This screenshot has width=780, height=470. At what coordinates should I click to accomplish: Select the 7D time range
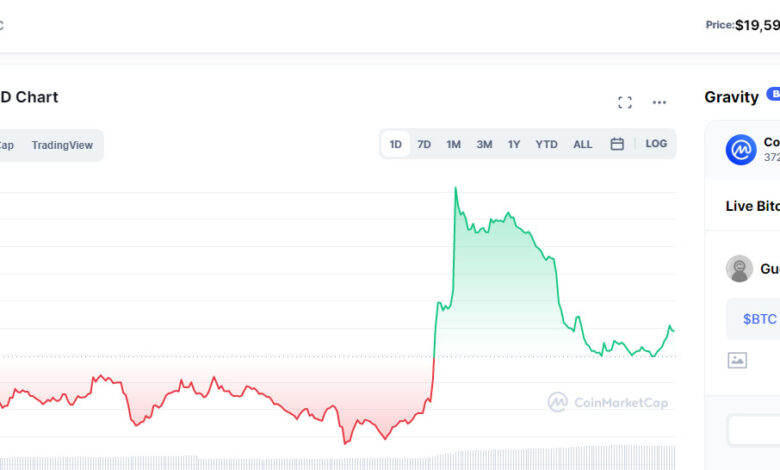[x=424, y=144]
